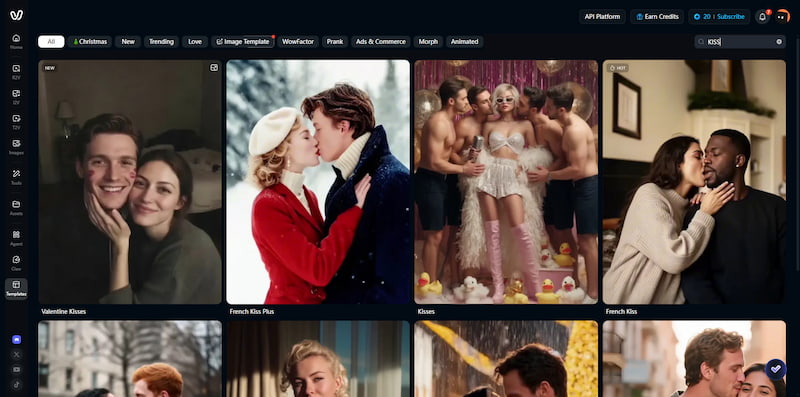
Task: Select the Trending filter tab
Action: click(161, 42)
